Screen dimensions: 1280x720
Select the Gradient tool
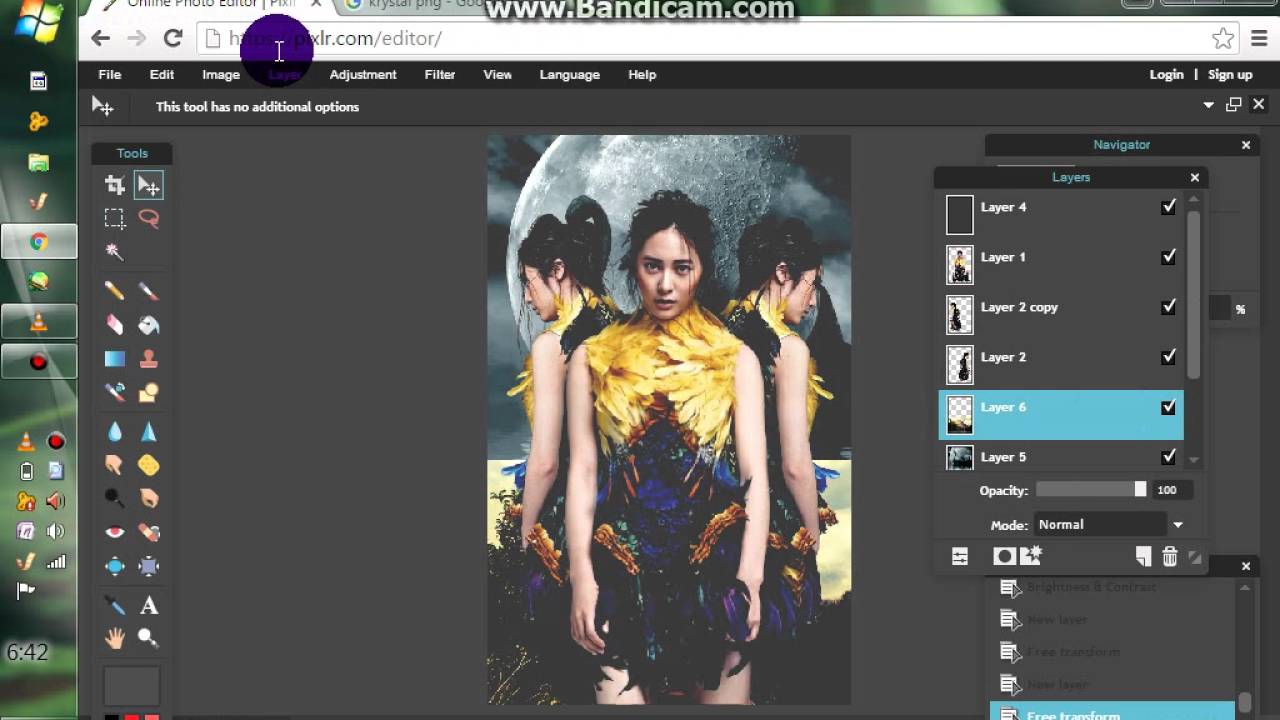coord(115,359)
